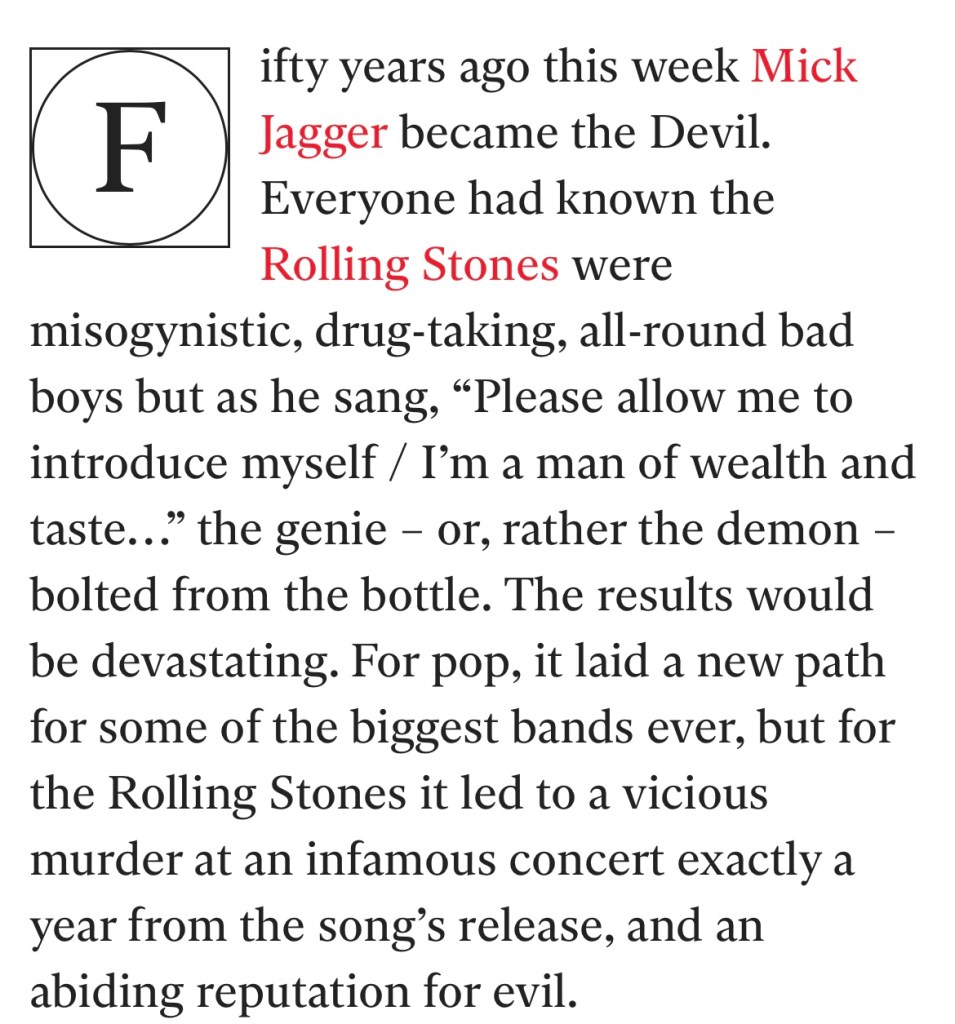Click the word infamous before concert
Screen dimensions: 955x1024
tap(401, 859)
